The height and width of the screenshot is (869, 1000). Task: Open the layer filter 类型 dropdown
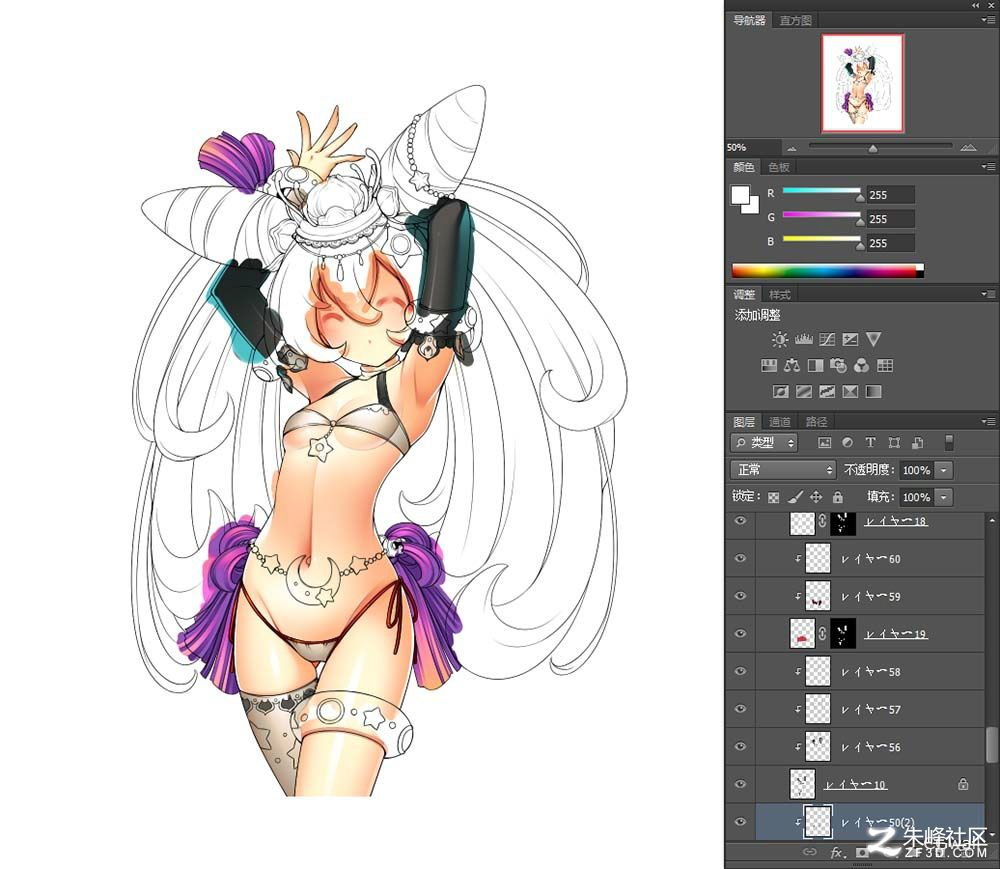point(764,442)
